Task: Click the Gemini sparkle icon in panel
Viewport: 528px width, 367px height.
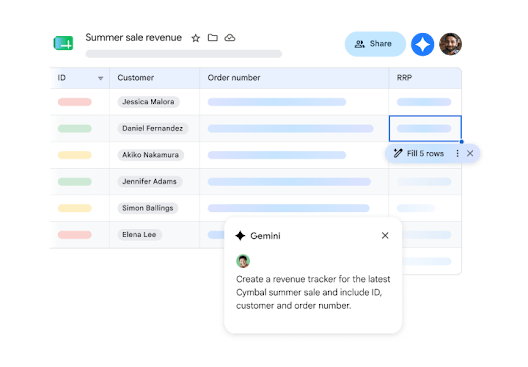Action: (x=240, y=236)
